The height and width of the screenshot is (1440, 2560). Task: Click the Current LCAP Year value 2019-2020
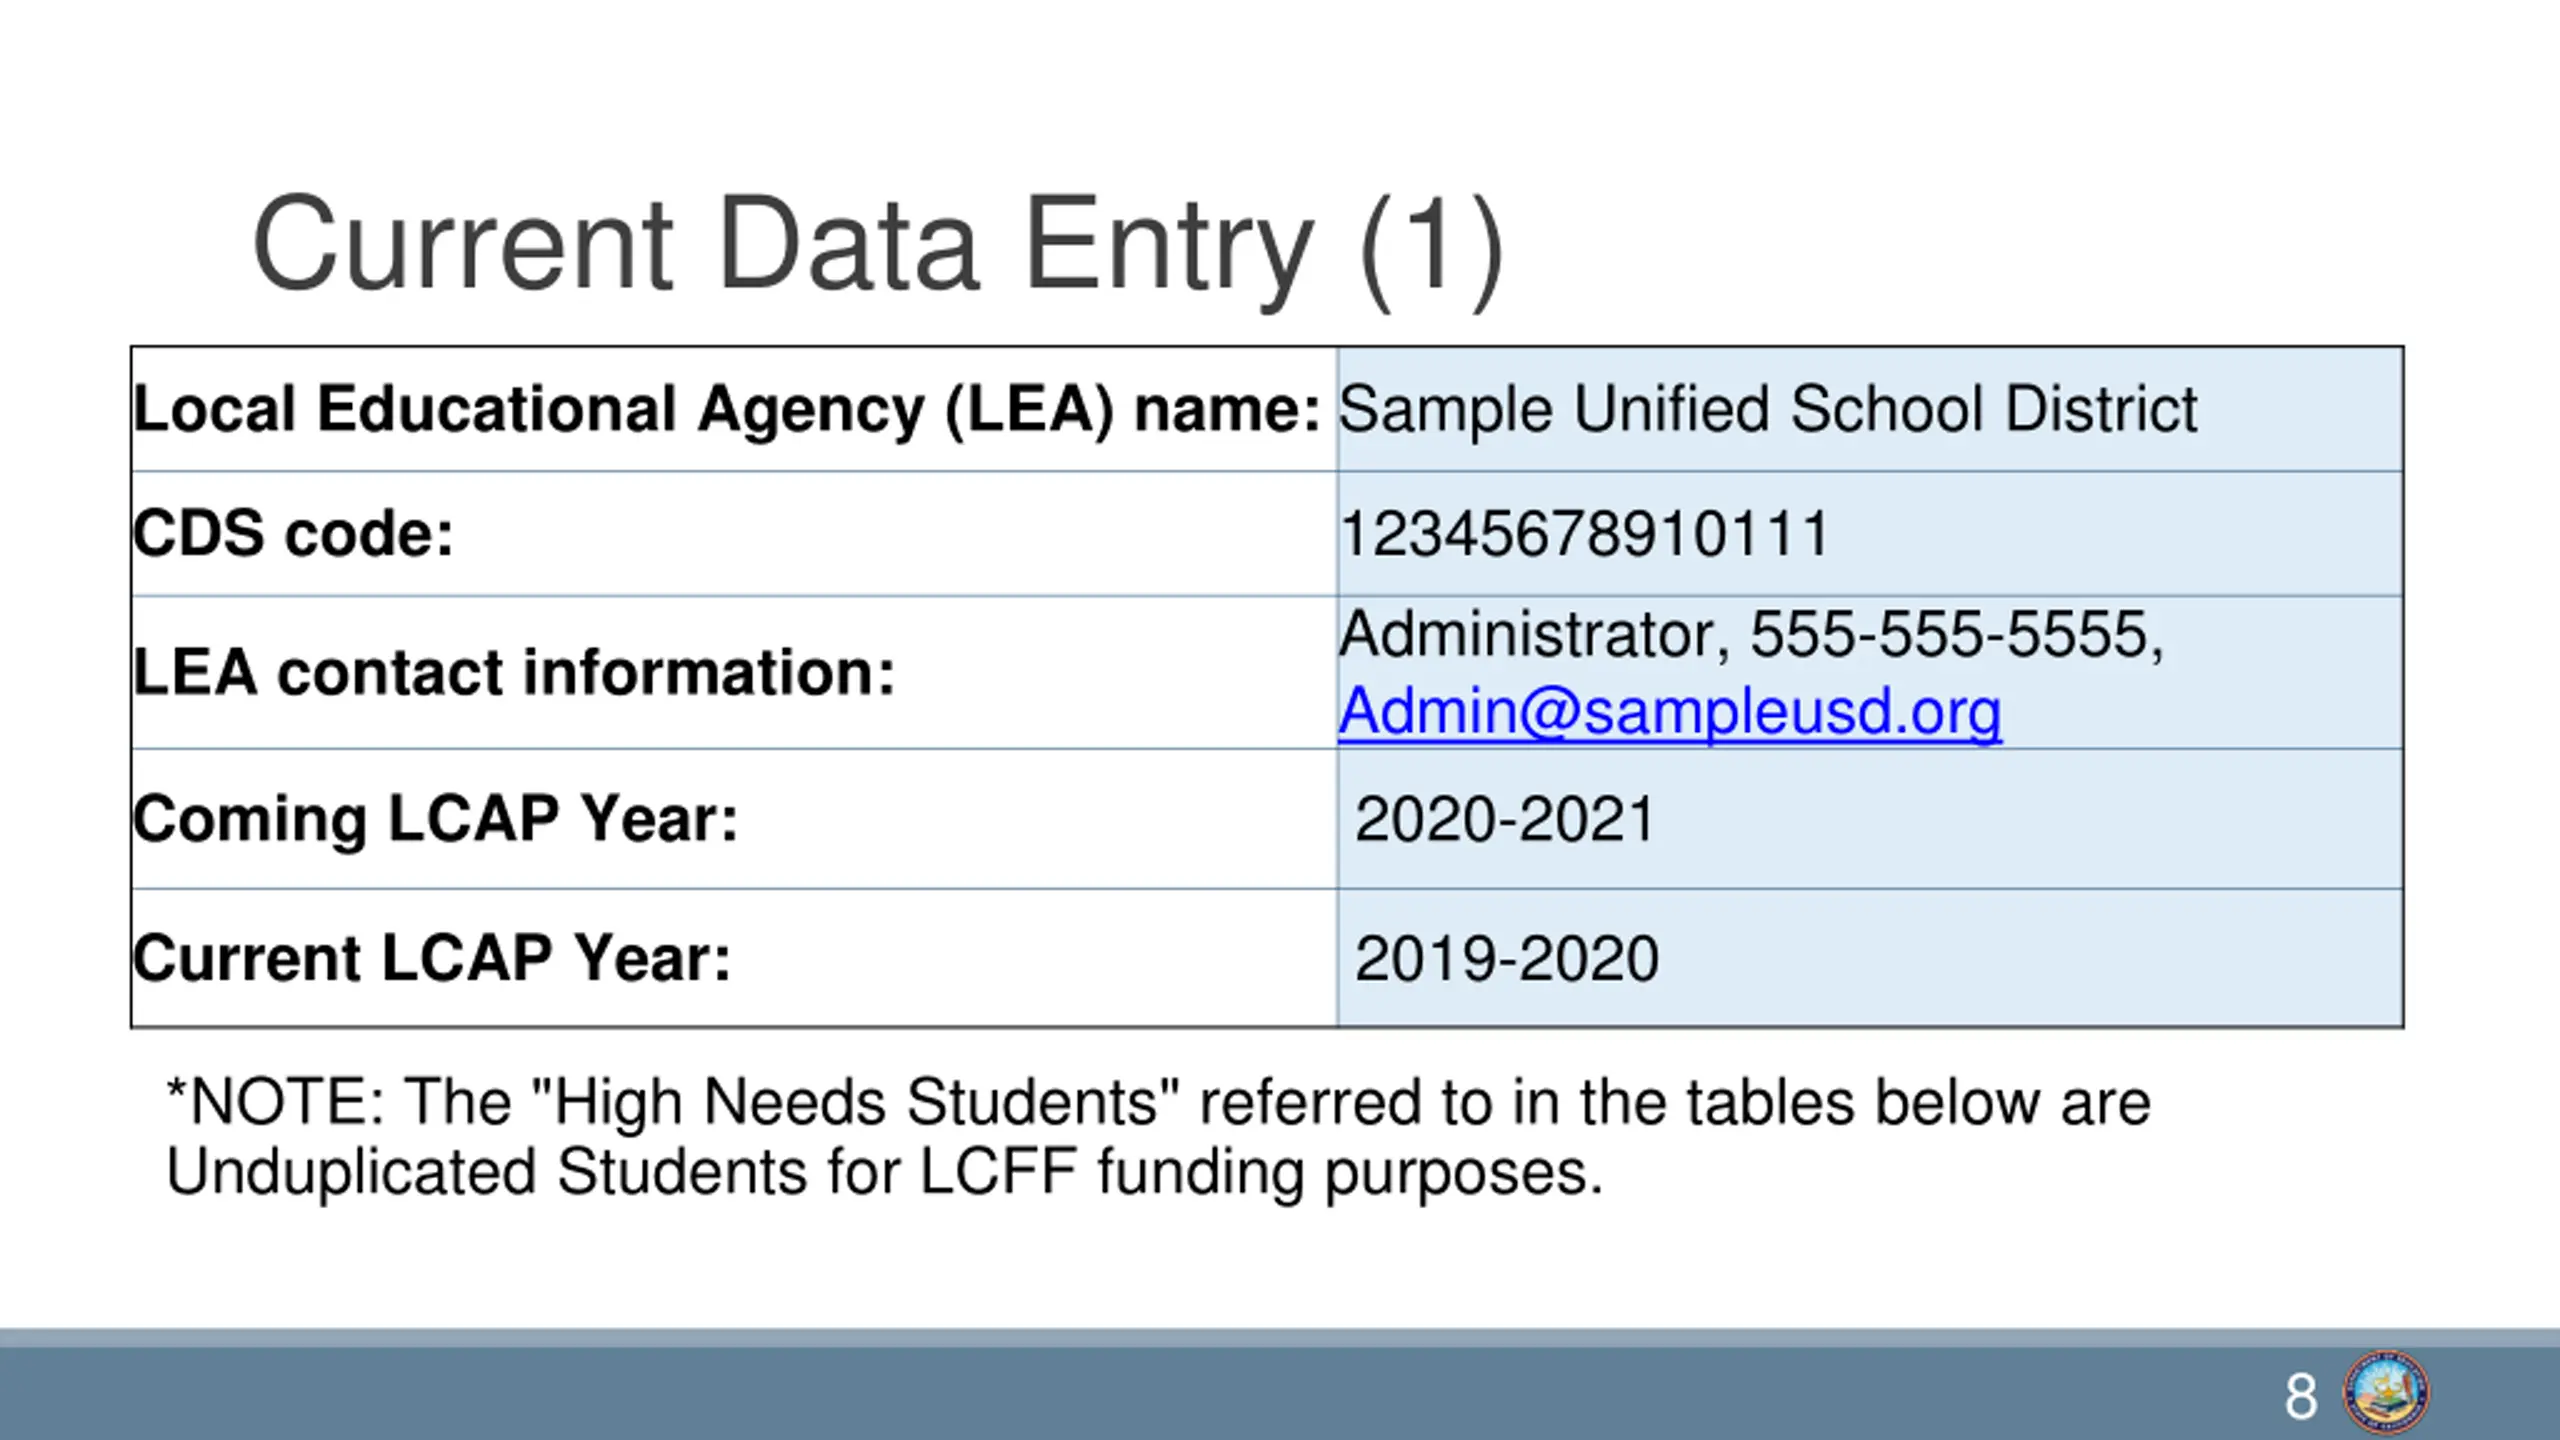(x=1506, y=958)
